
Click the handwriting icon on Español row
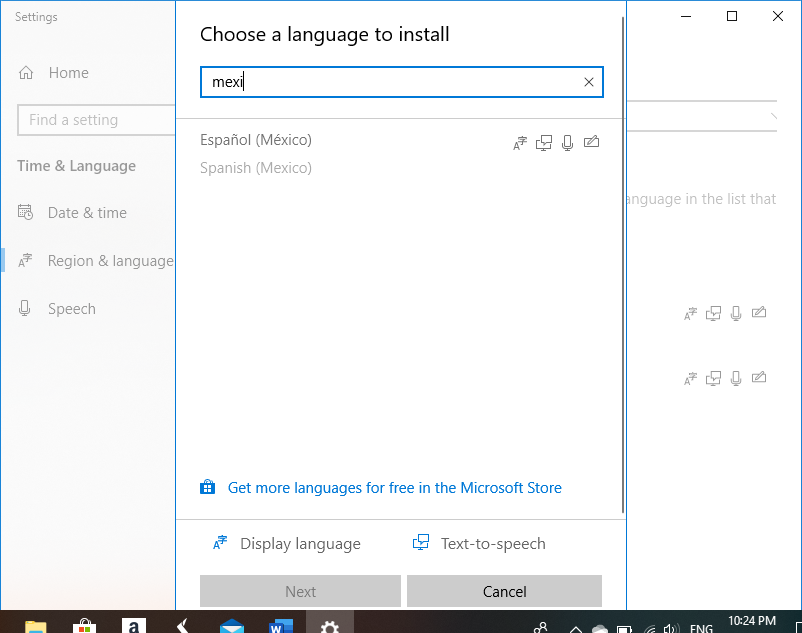coord(591,141)
